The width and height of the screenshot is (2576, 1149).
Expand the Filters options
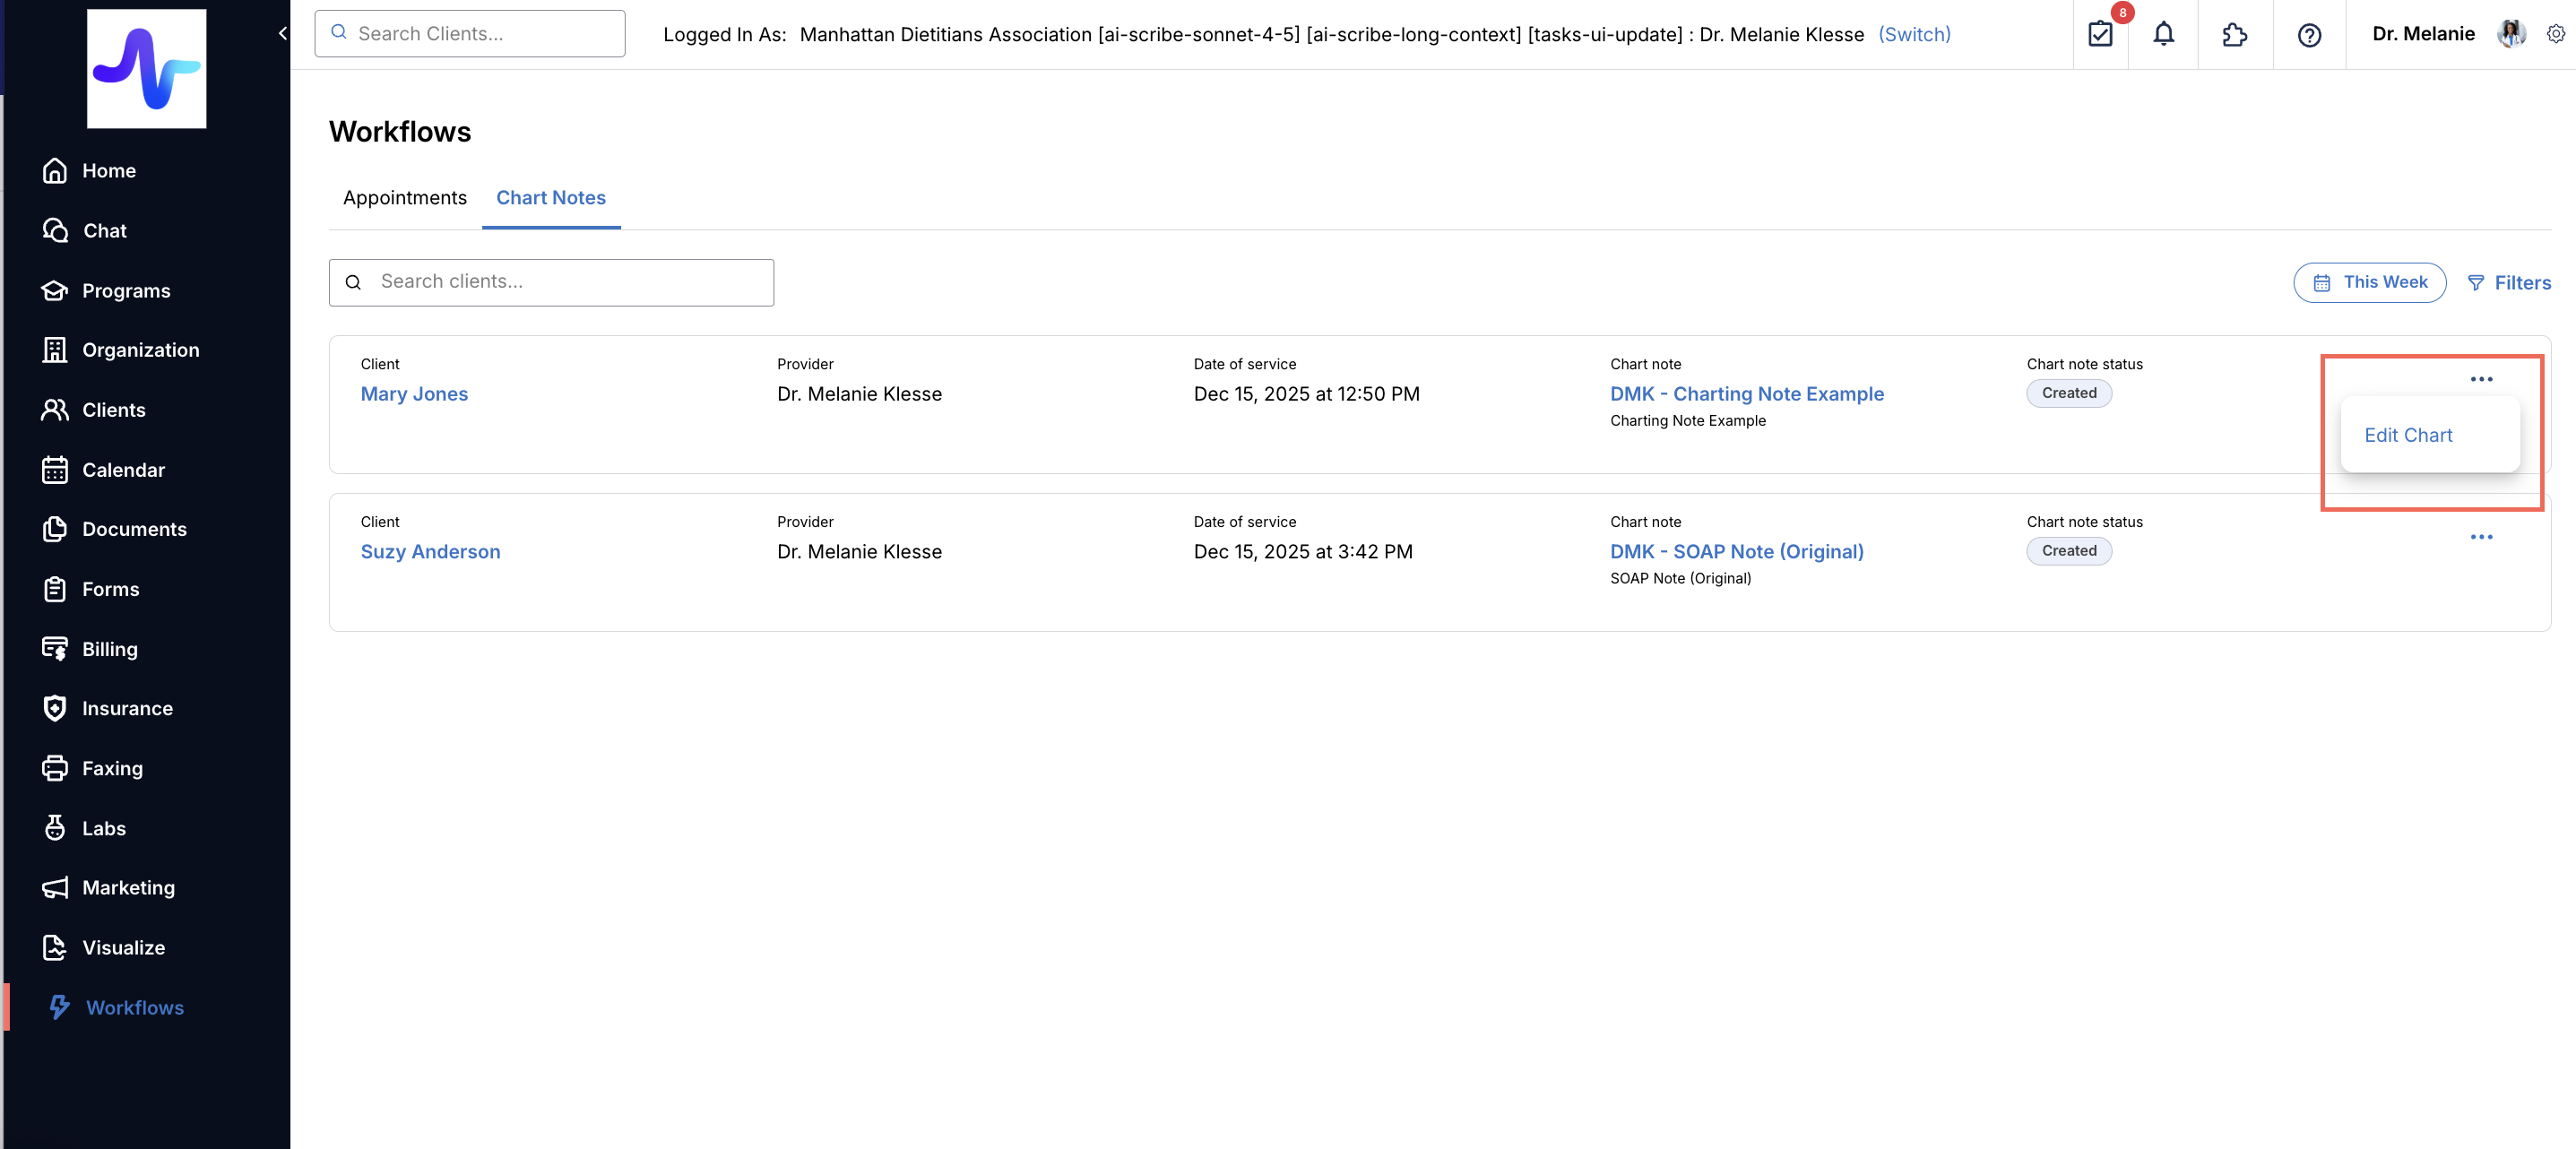[x=2509, y=283]
